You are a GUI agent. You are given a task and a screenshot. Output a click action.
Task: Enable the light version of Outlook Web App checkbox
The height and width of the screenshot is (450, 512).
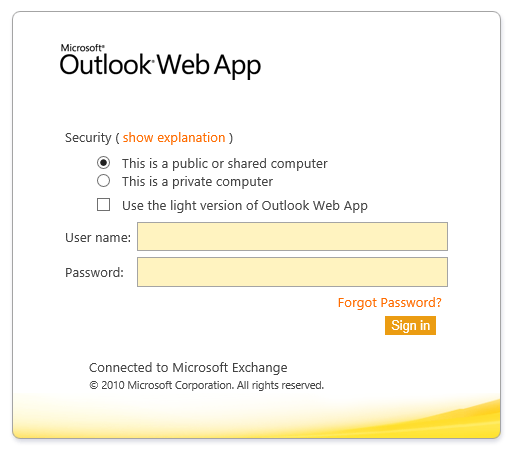pos(103,205)
